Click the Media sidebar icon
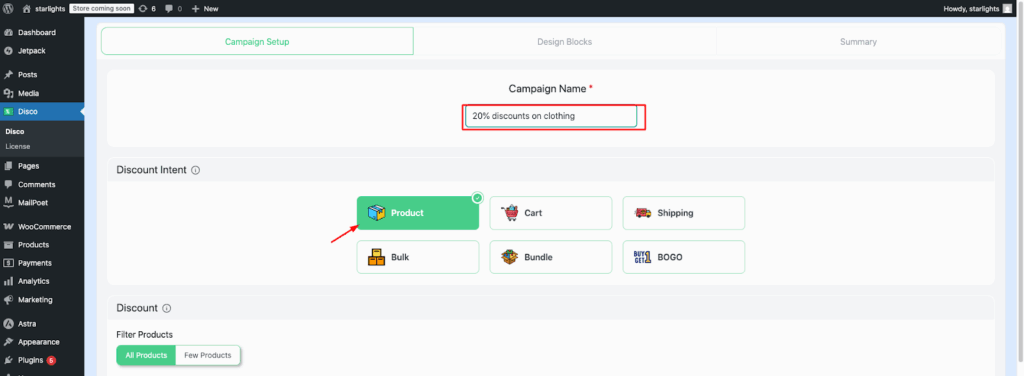This screenshot has width=1024, height=376. tap(8, 93)
